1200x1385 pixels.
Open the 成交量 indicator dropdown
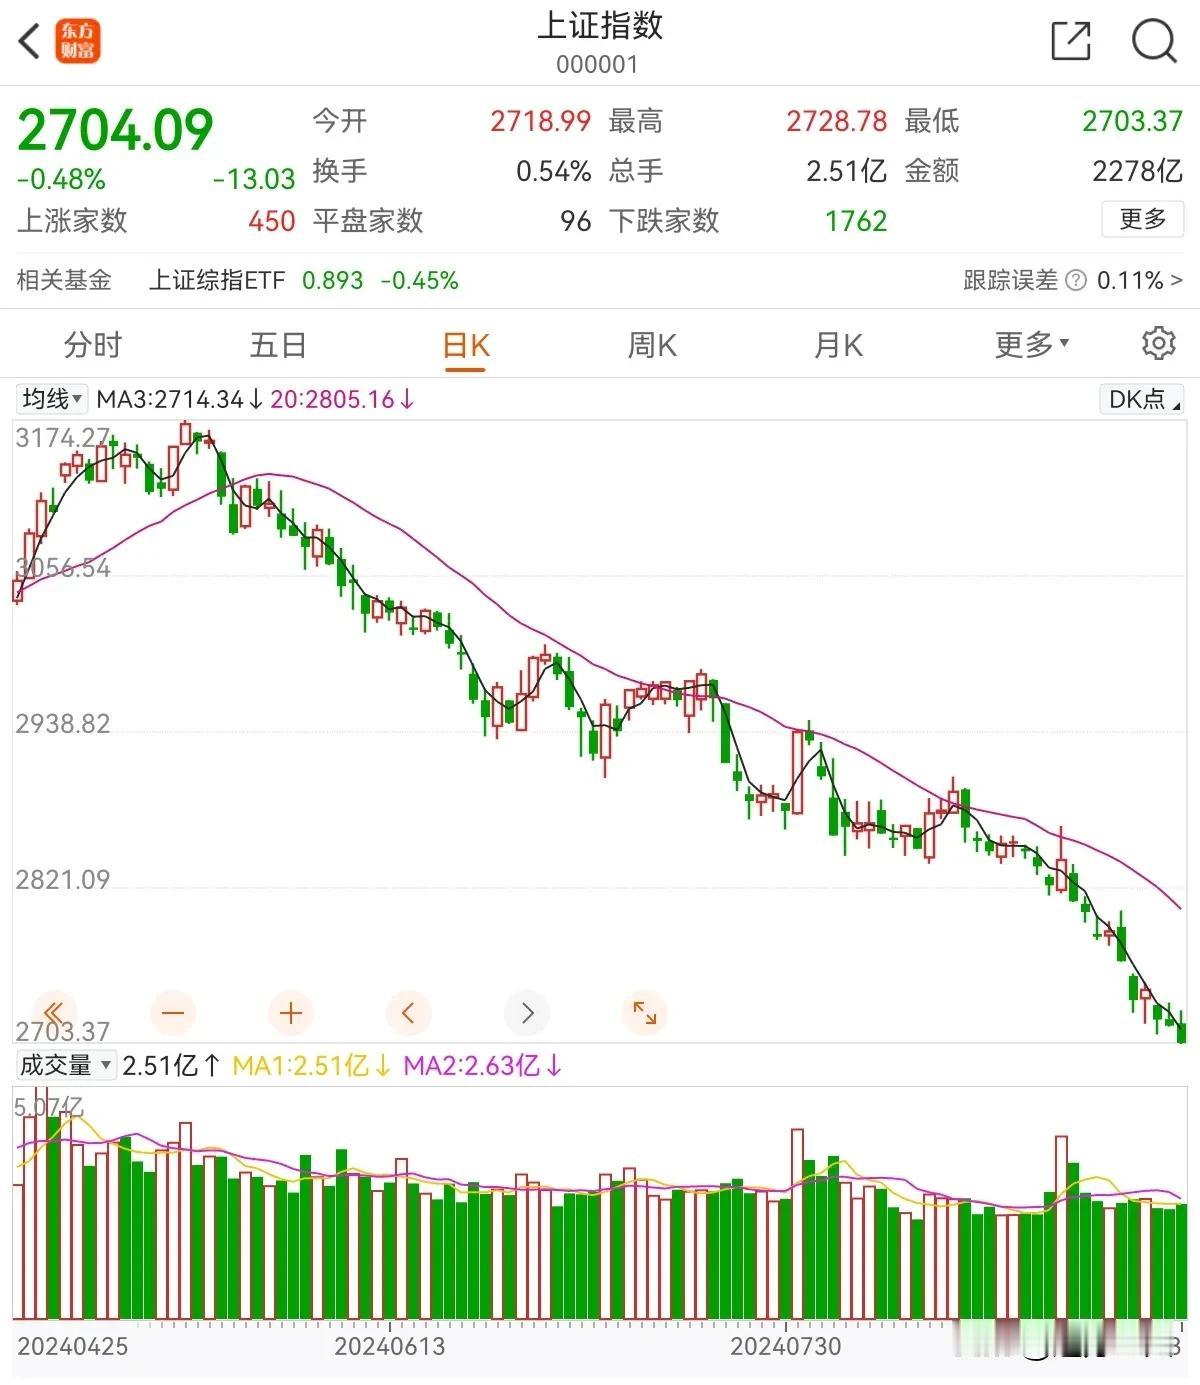pyautogui.click(x=66, y=1065)
